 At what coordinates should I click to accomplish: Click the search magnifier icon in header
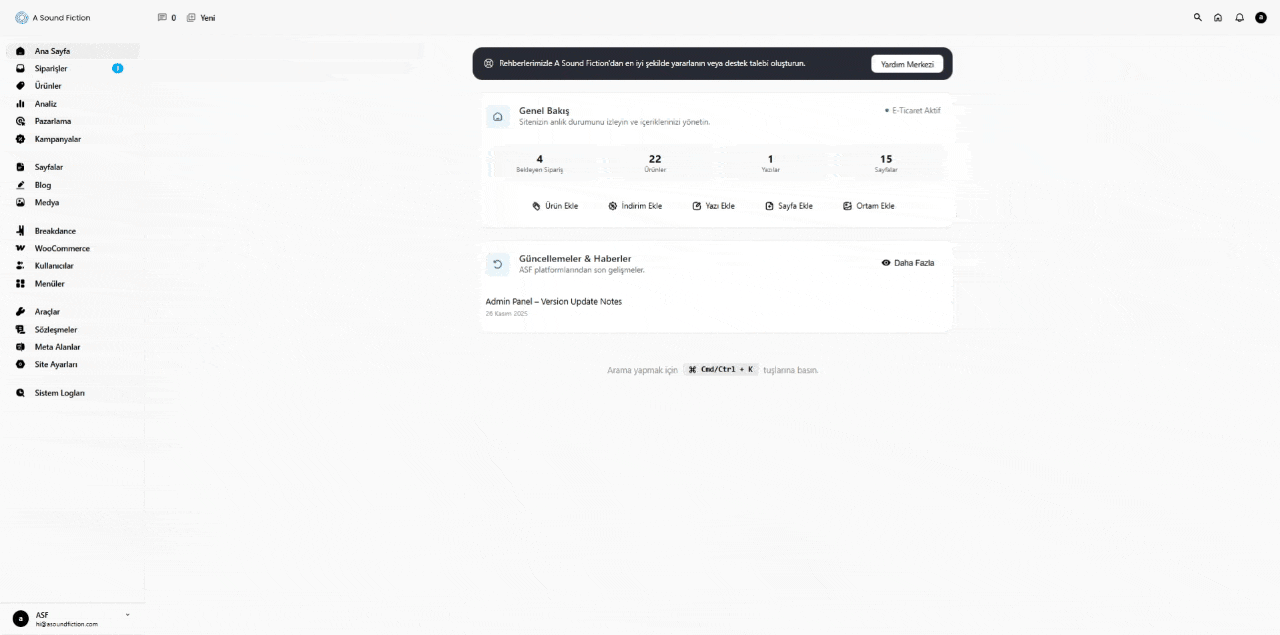(x=1198, y=17)
